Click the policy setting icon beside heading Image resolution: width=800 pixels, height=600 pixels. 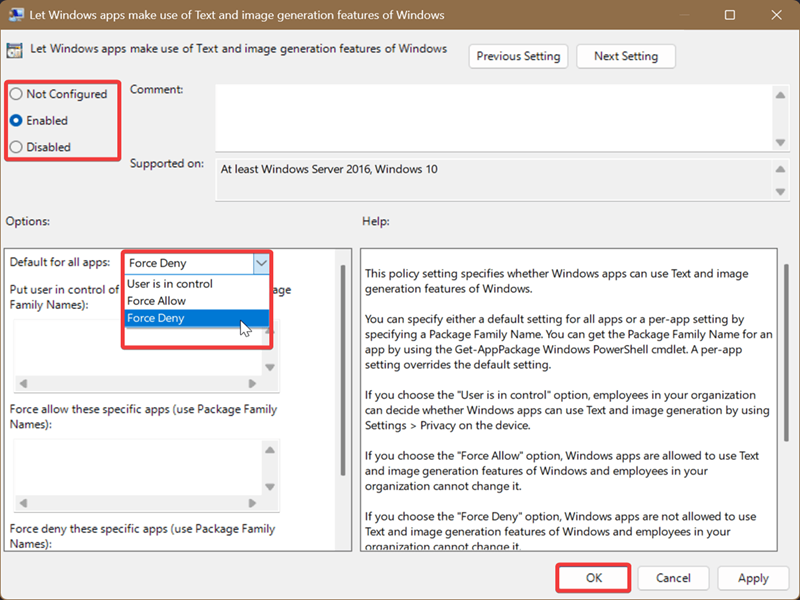point(14,51)
